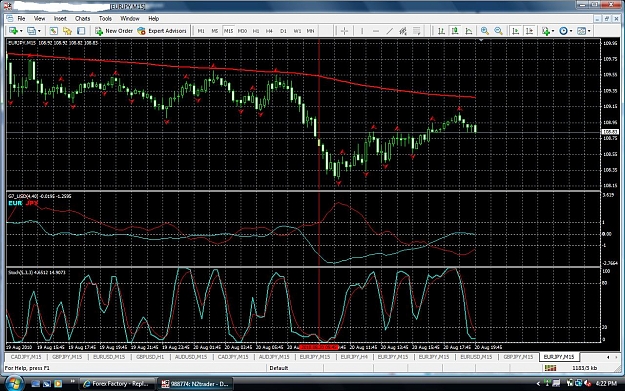The image size is (625, 391).
Task: Show hidden system tray icons arrow
Action: (x=538, y=383)
